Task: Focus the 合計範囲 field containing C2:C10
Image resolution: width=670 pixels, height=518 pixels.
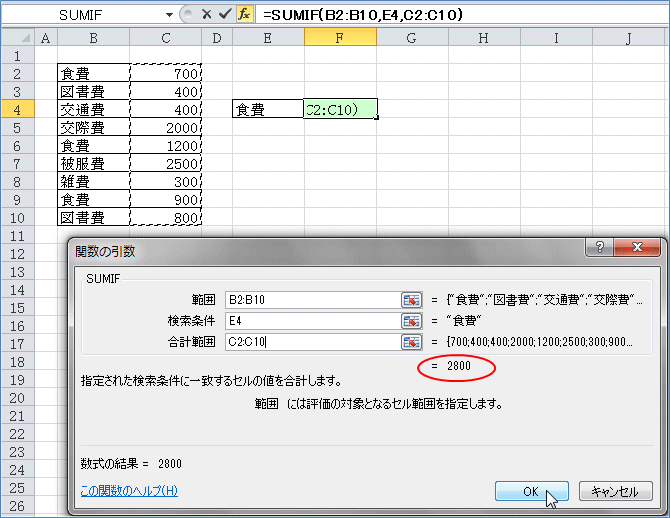Action: [313, 342]
